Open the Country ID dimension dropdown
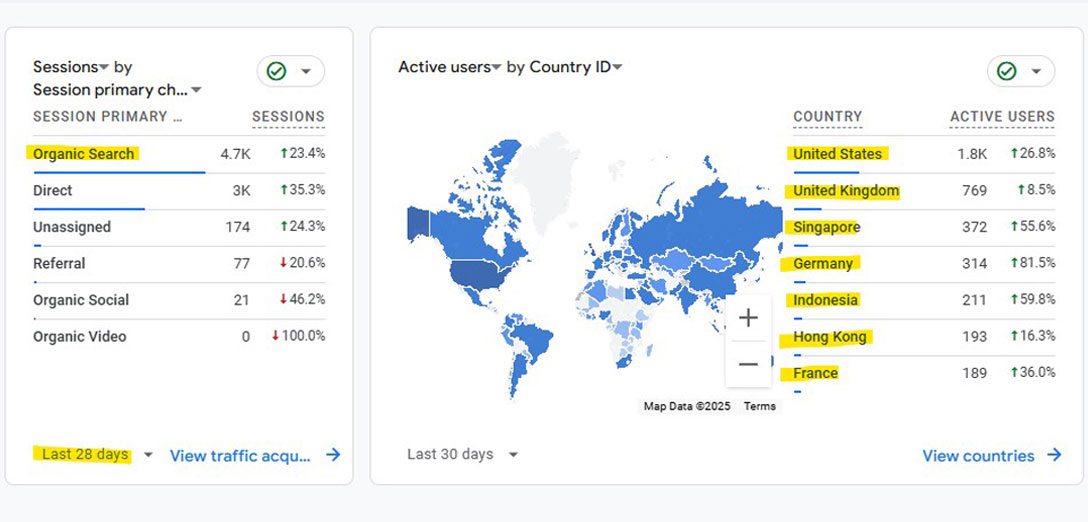The width and height of the screenshot is (1088, 522). point(576,67)
